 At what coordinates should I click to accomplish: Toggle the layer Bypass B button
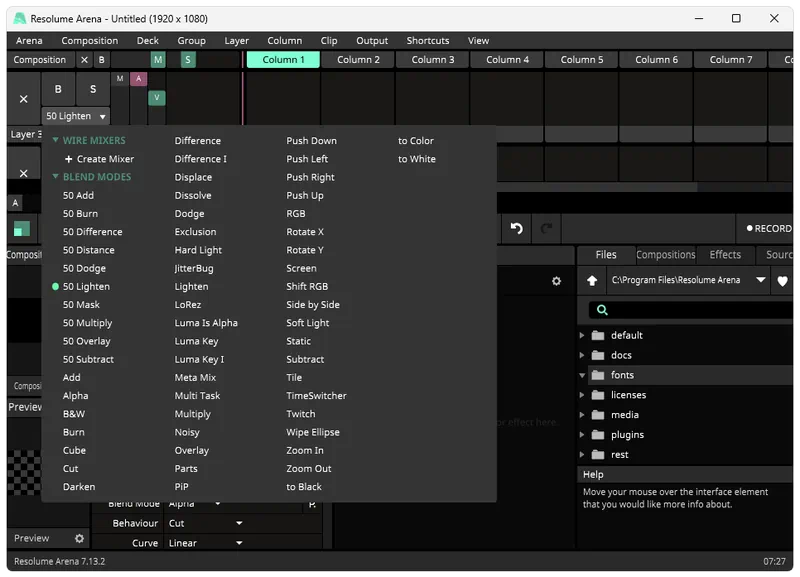pyautogui.click(x=58, y=89)
